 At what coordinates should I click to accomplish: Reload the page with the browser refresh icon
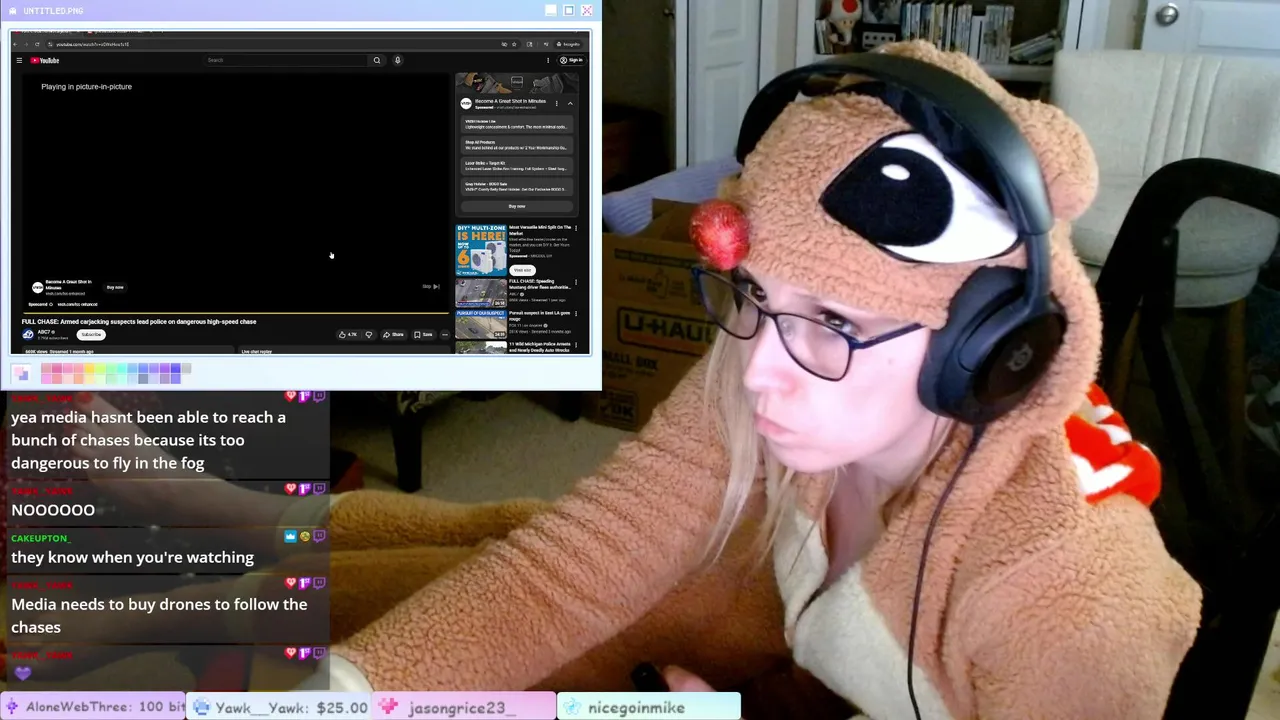37,44
